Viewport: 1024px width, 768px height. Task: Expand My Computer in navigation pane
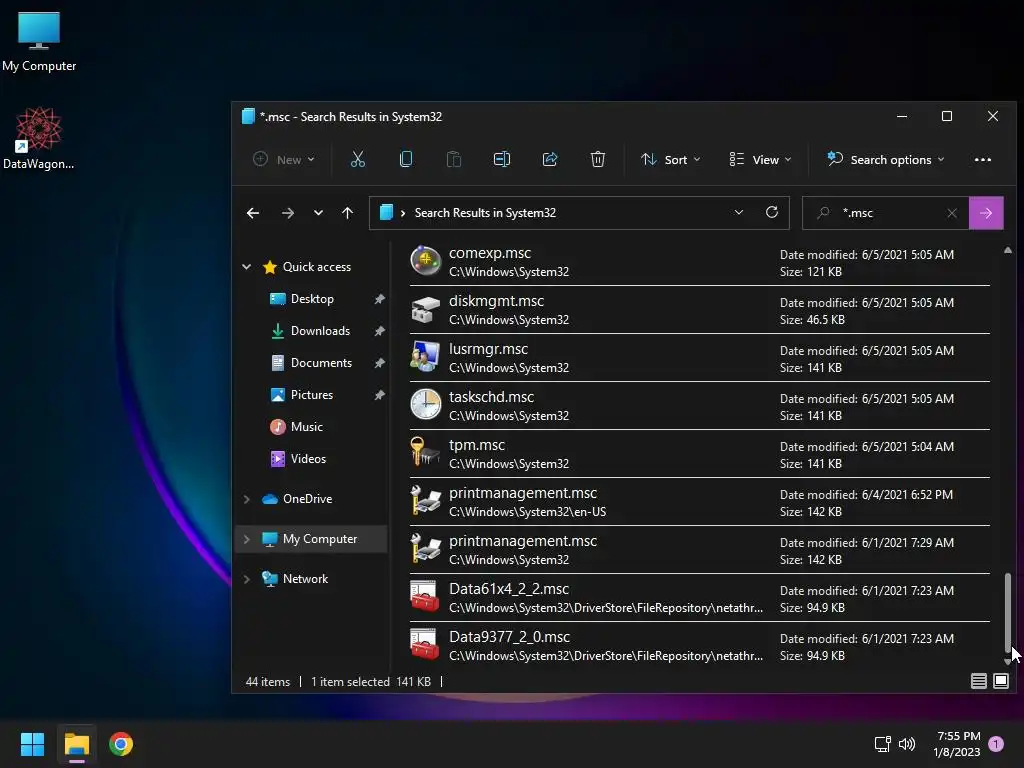click(x=247, y=539)
